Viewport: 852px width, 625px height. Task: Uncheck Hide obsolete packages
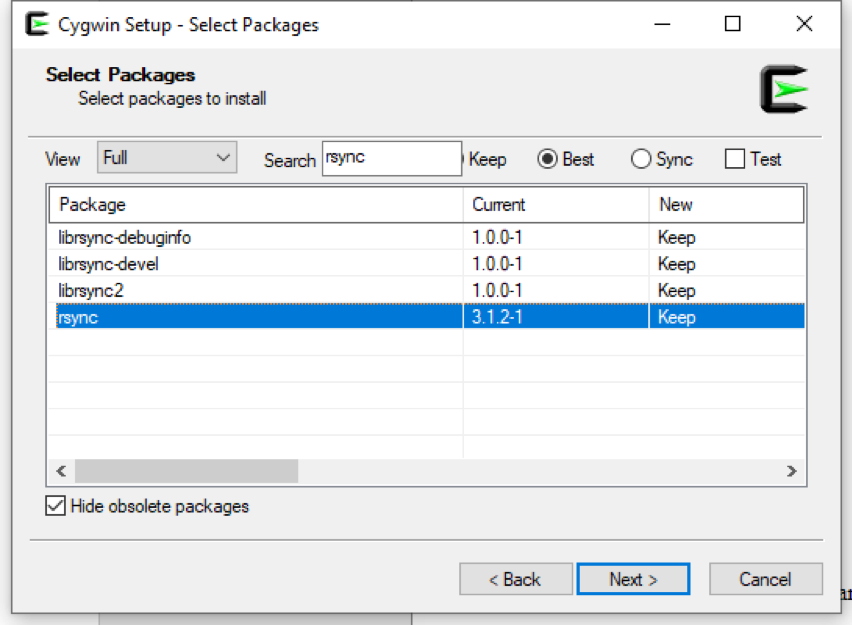point(55,506)
